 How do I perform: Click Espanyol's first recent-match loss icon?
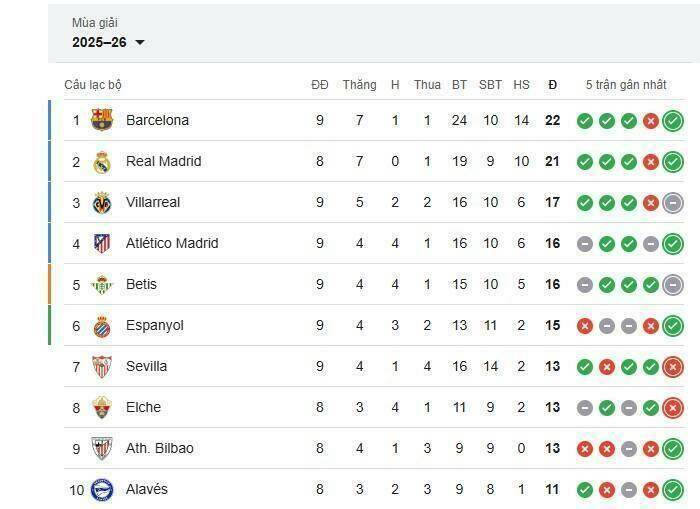point(585,326)
